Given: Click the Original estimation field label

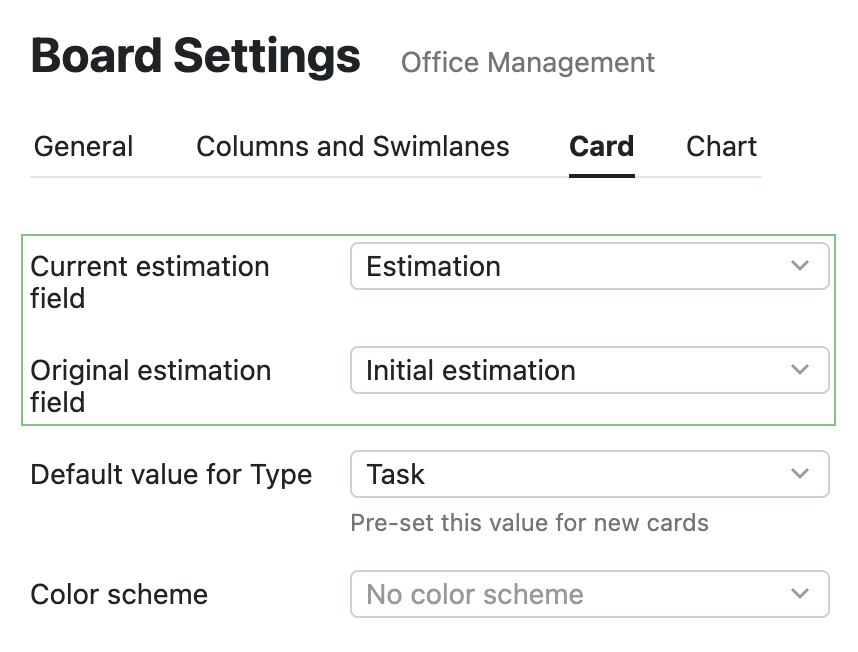Looking at the screenshot, I should coord(151,386).
